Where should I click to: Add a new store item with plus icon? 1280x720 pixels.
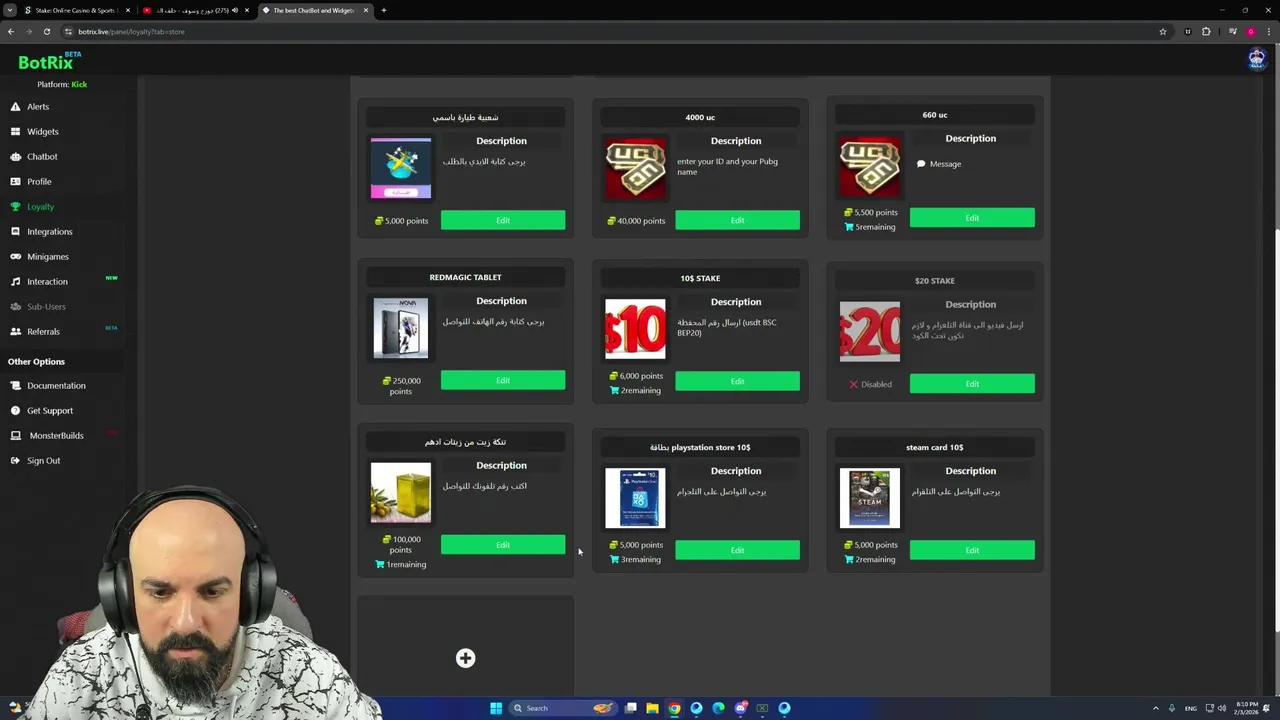click(465, 658)
